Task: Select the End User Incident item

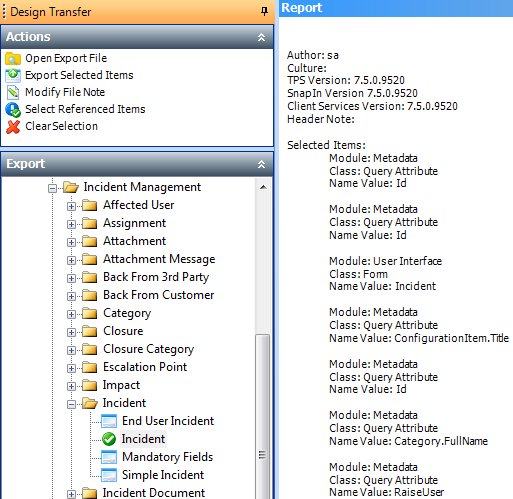Action: [168, 421]
